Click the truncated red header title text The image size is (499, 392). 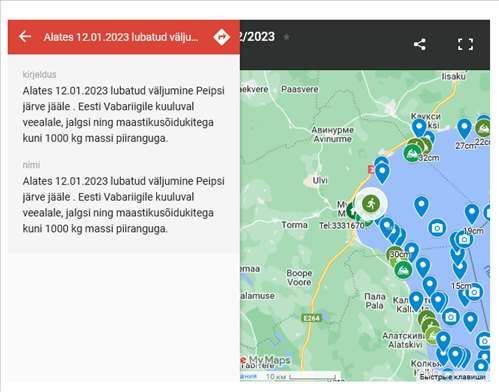121,37
